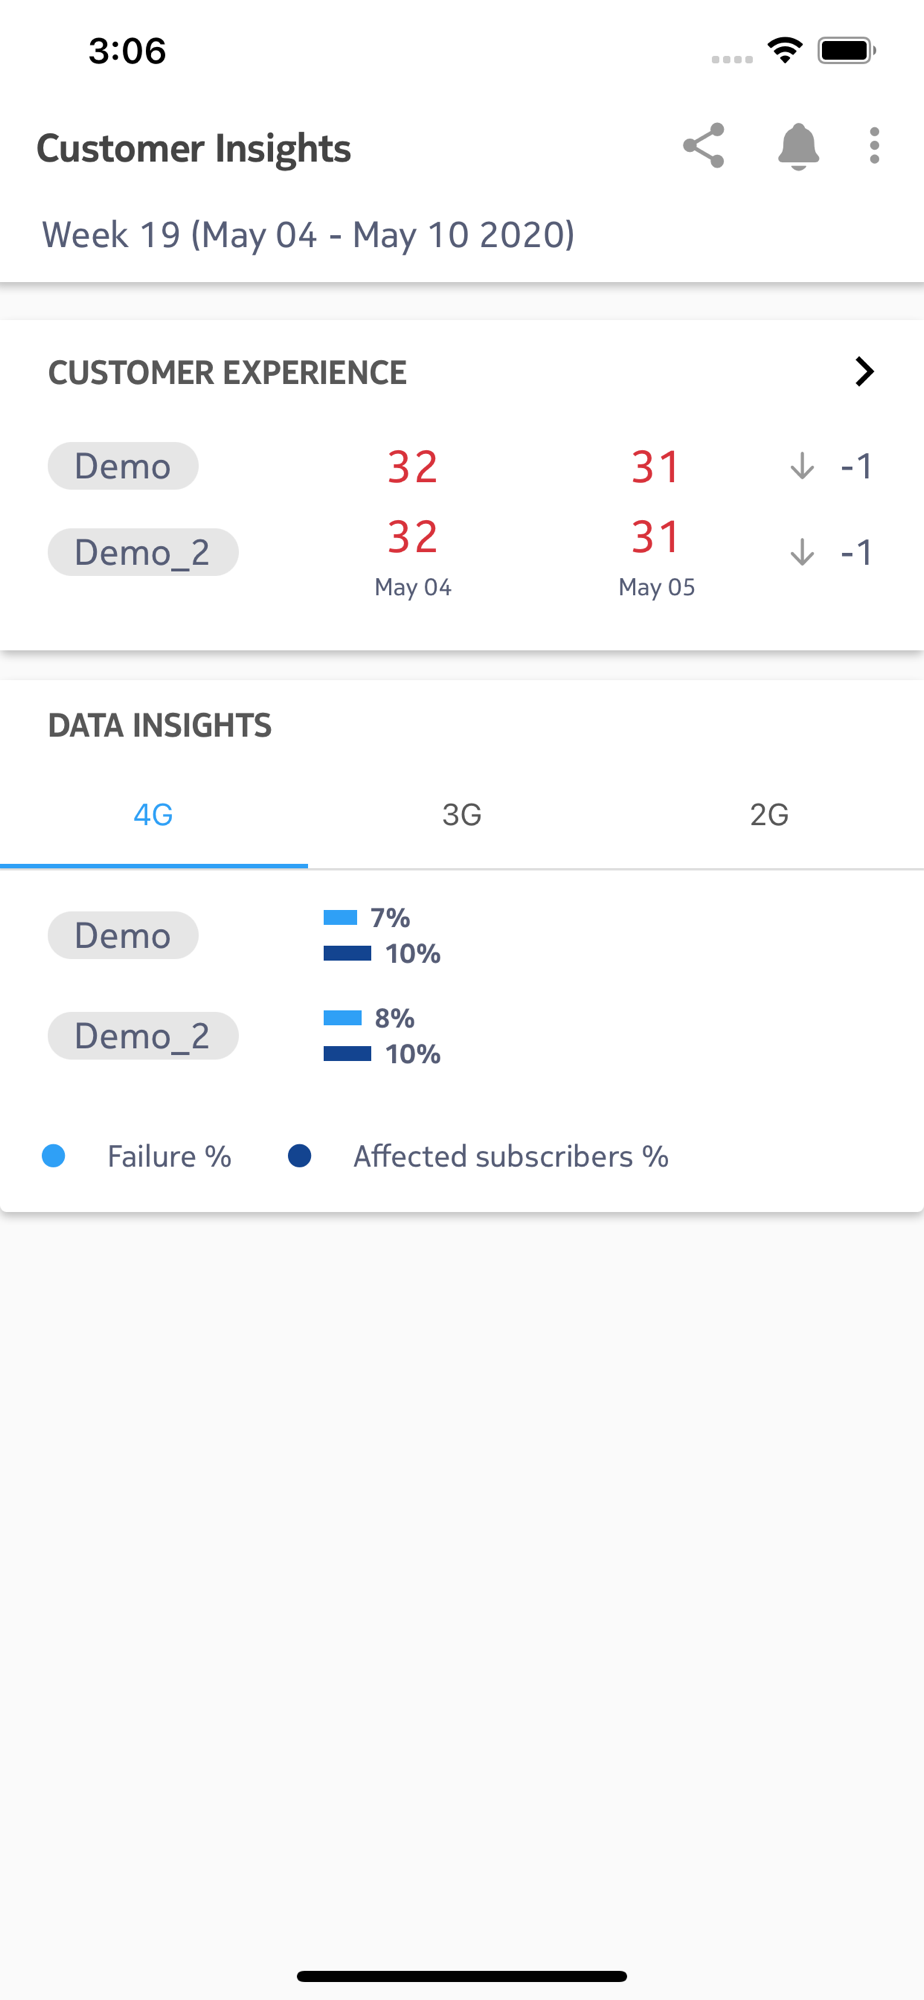Image resolution: width=924 pixels, height=2000 pixels.
Task: Select Demo_2 chip in Data Insights
Action: 143,1035
